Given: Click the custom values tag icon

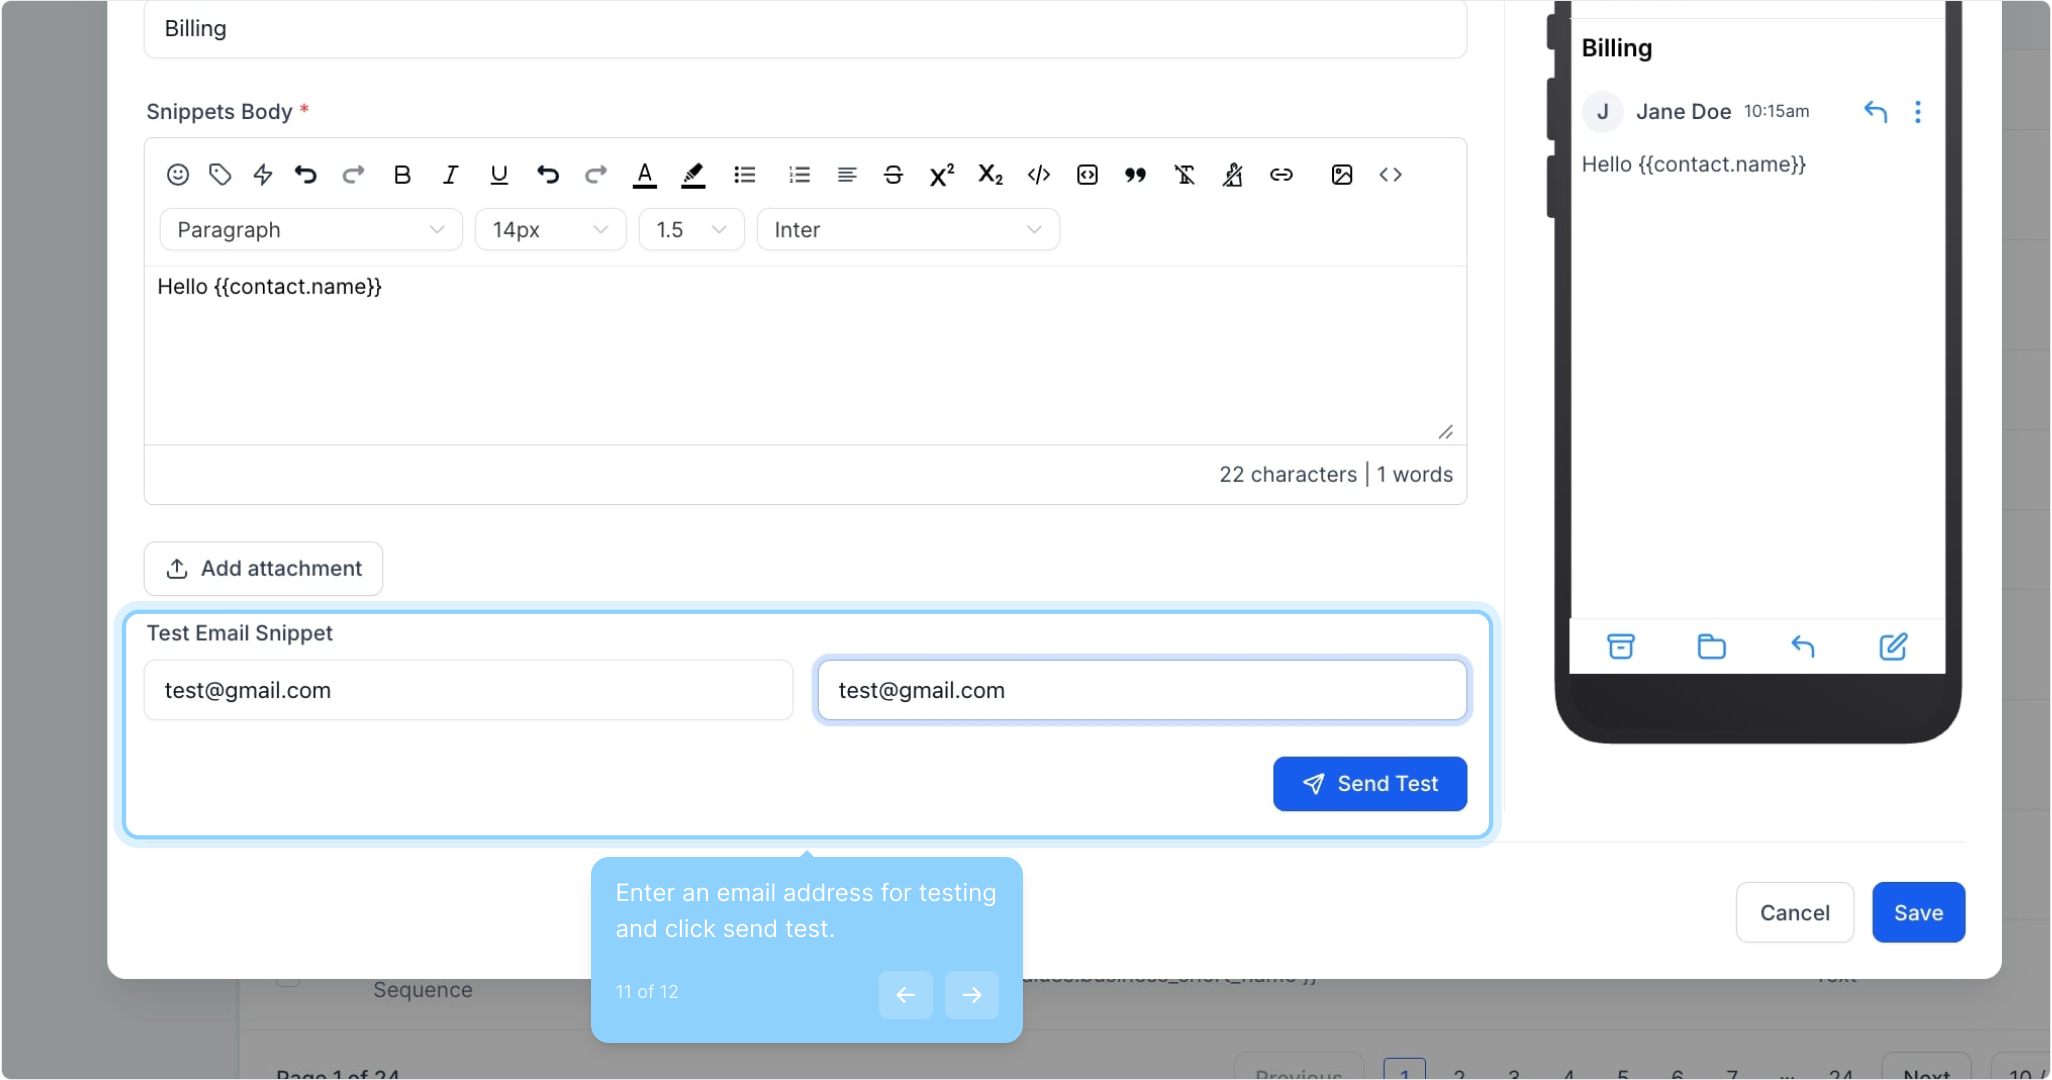Looking at the screenshot, I should pos(220,175).
